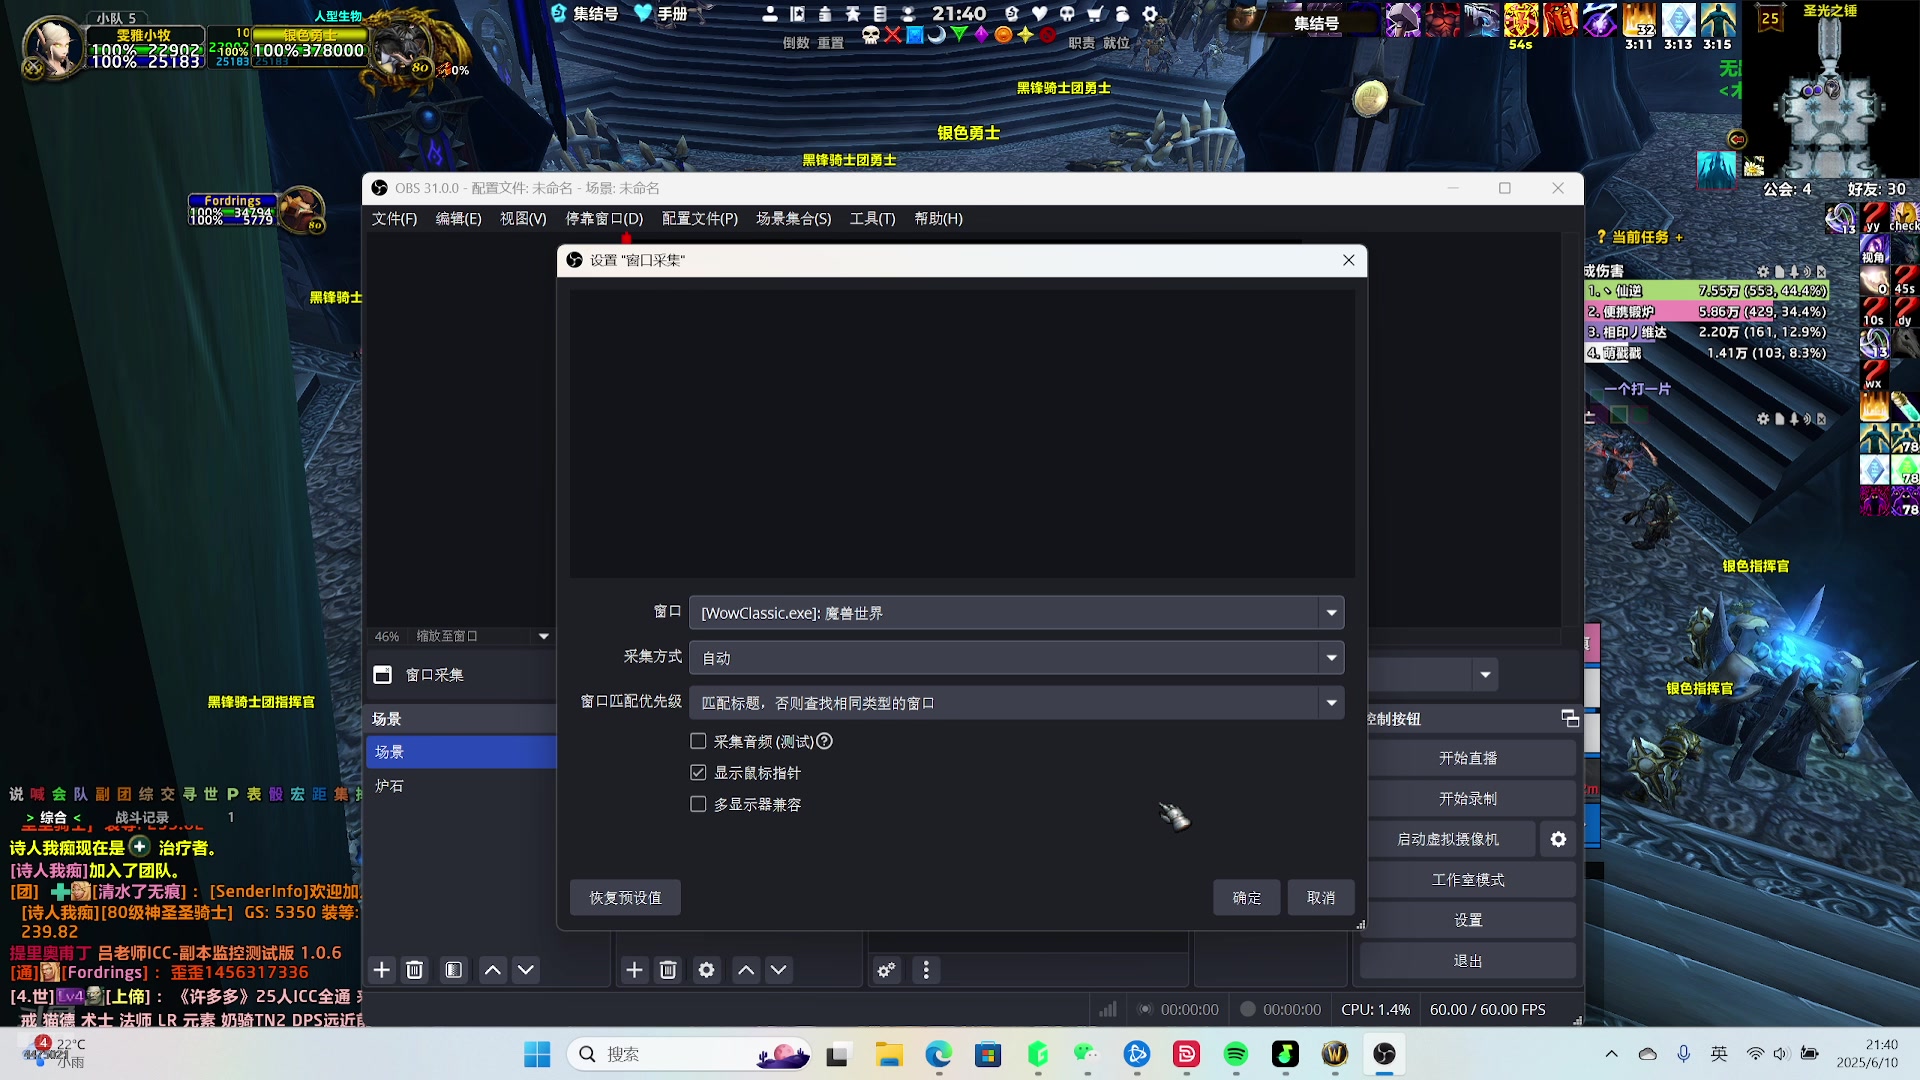Viewport: 1920px width, 1080px height.
Task: Open WeChat from the taskbar
Action: 1086,1054
